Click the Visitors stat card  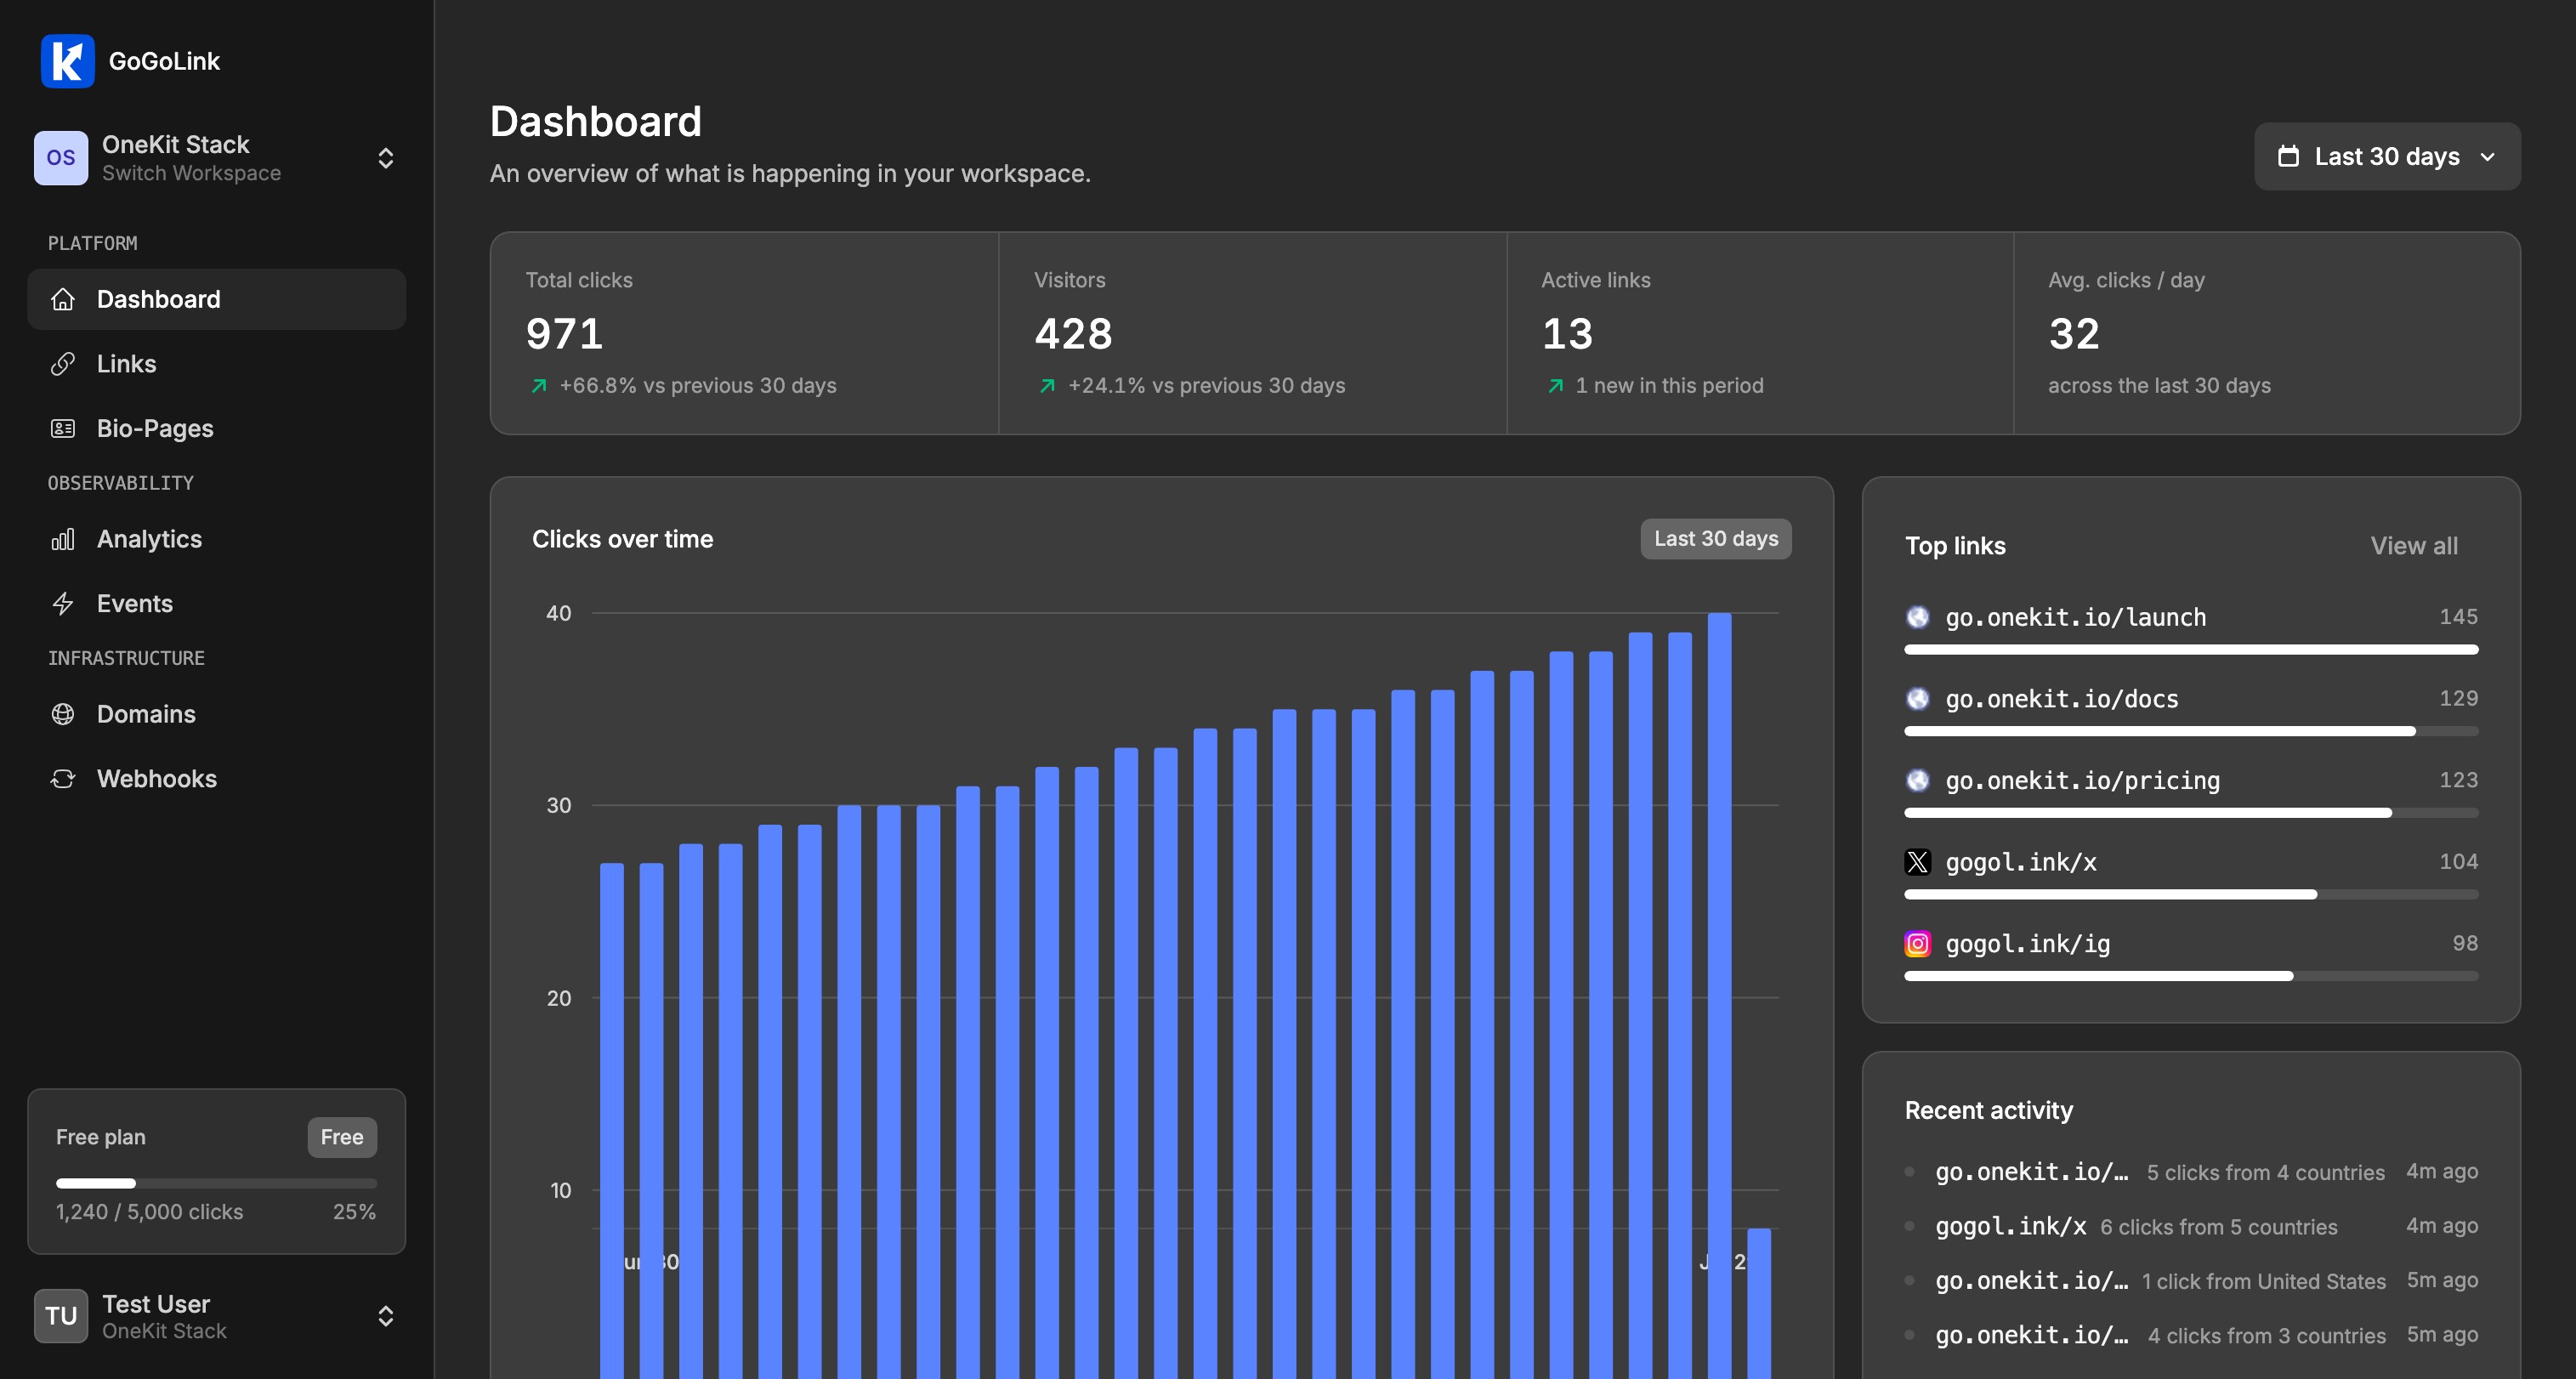click(1252, 333)
